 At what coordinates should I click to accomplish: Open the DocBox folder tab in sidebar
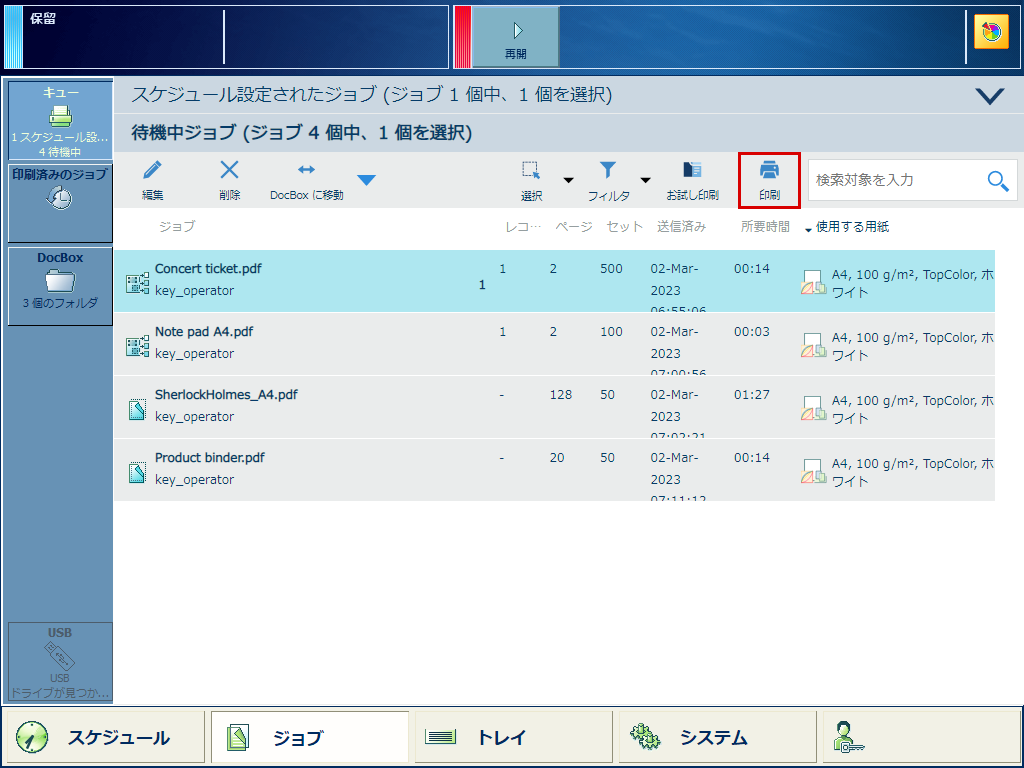60,285
